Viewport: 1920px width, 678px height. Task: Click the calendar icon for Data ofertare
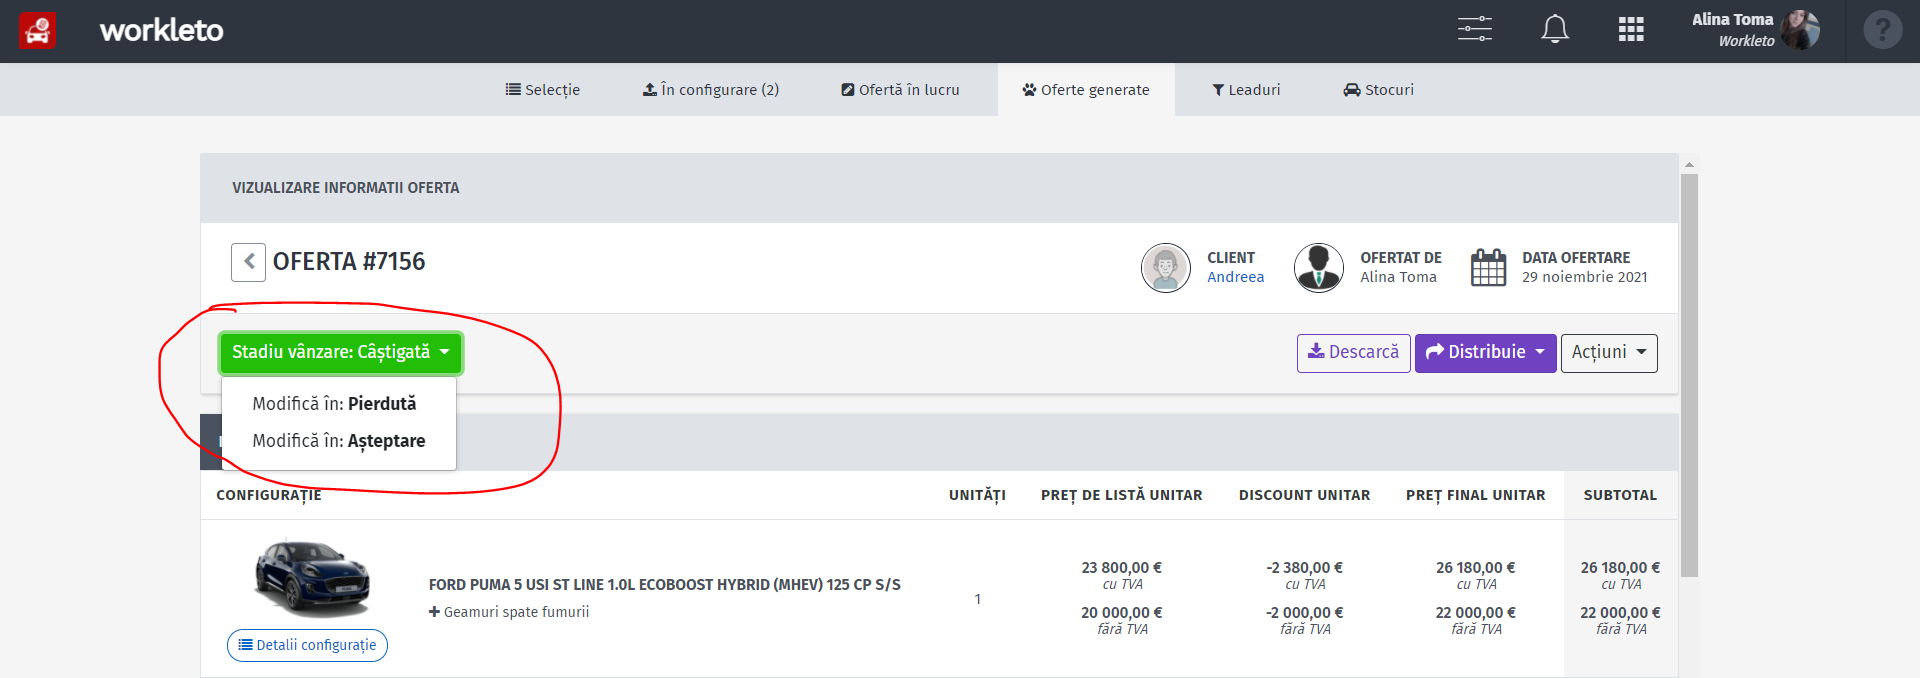click(x=1488, y=268)
